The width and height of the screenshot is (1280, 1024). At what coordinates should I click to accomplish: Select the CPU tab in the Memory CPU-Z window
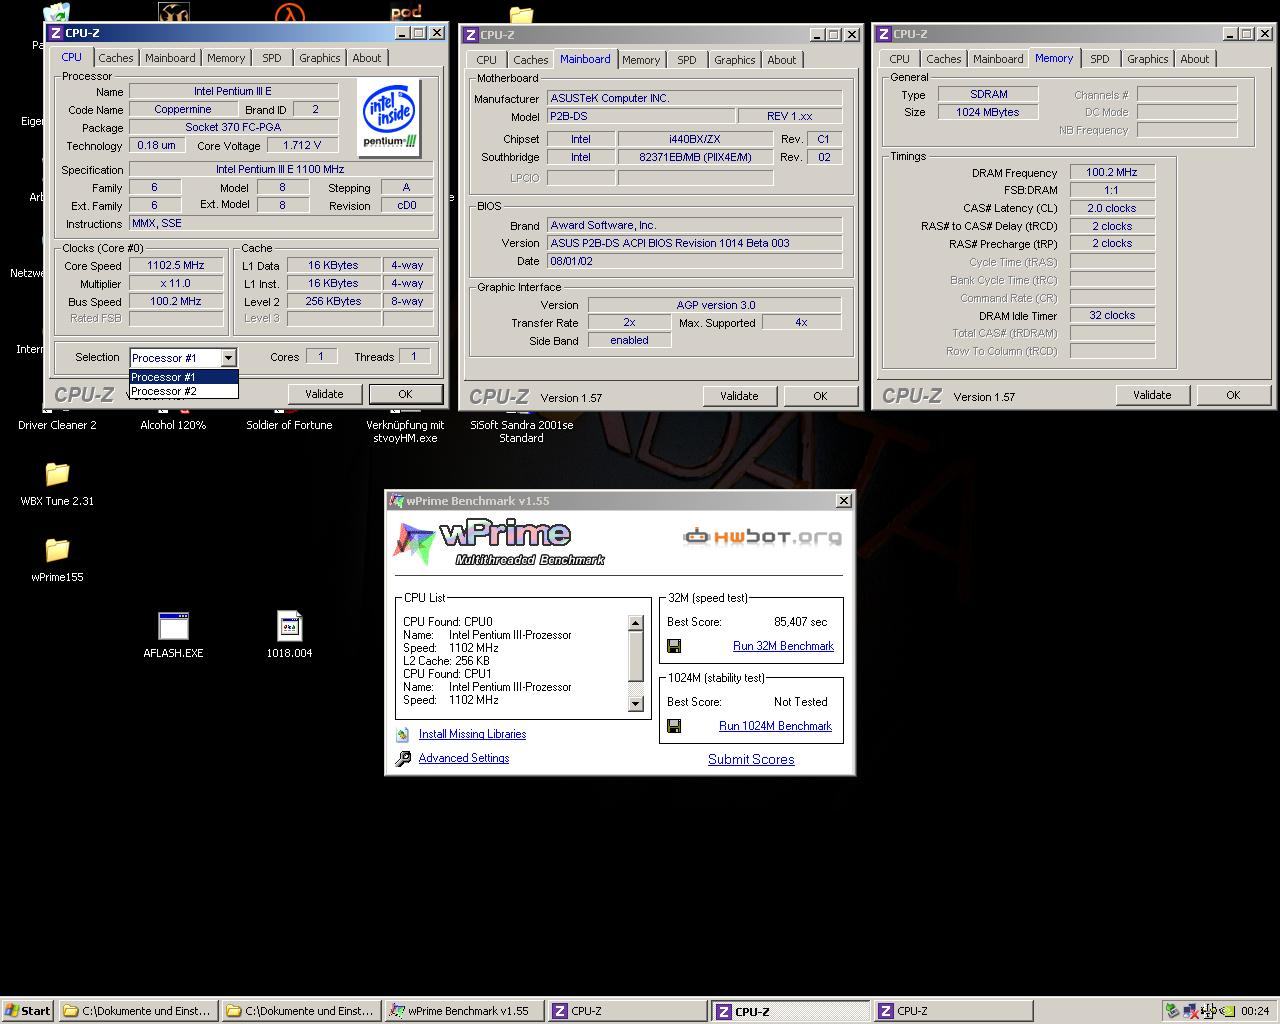pyautogui.click(x=900, y=59)
